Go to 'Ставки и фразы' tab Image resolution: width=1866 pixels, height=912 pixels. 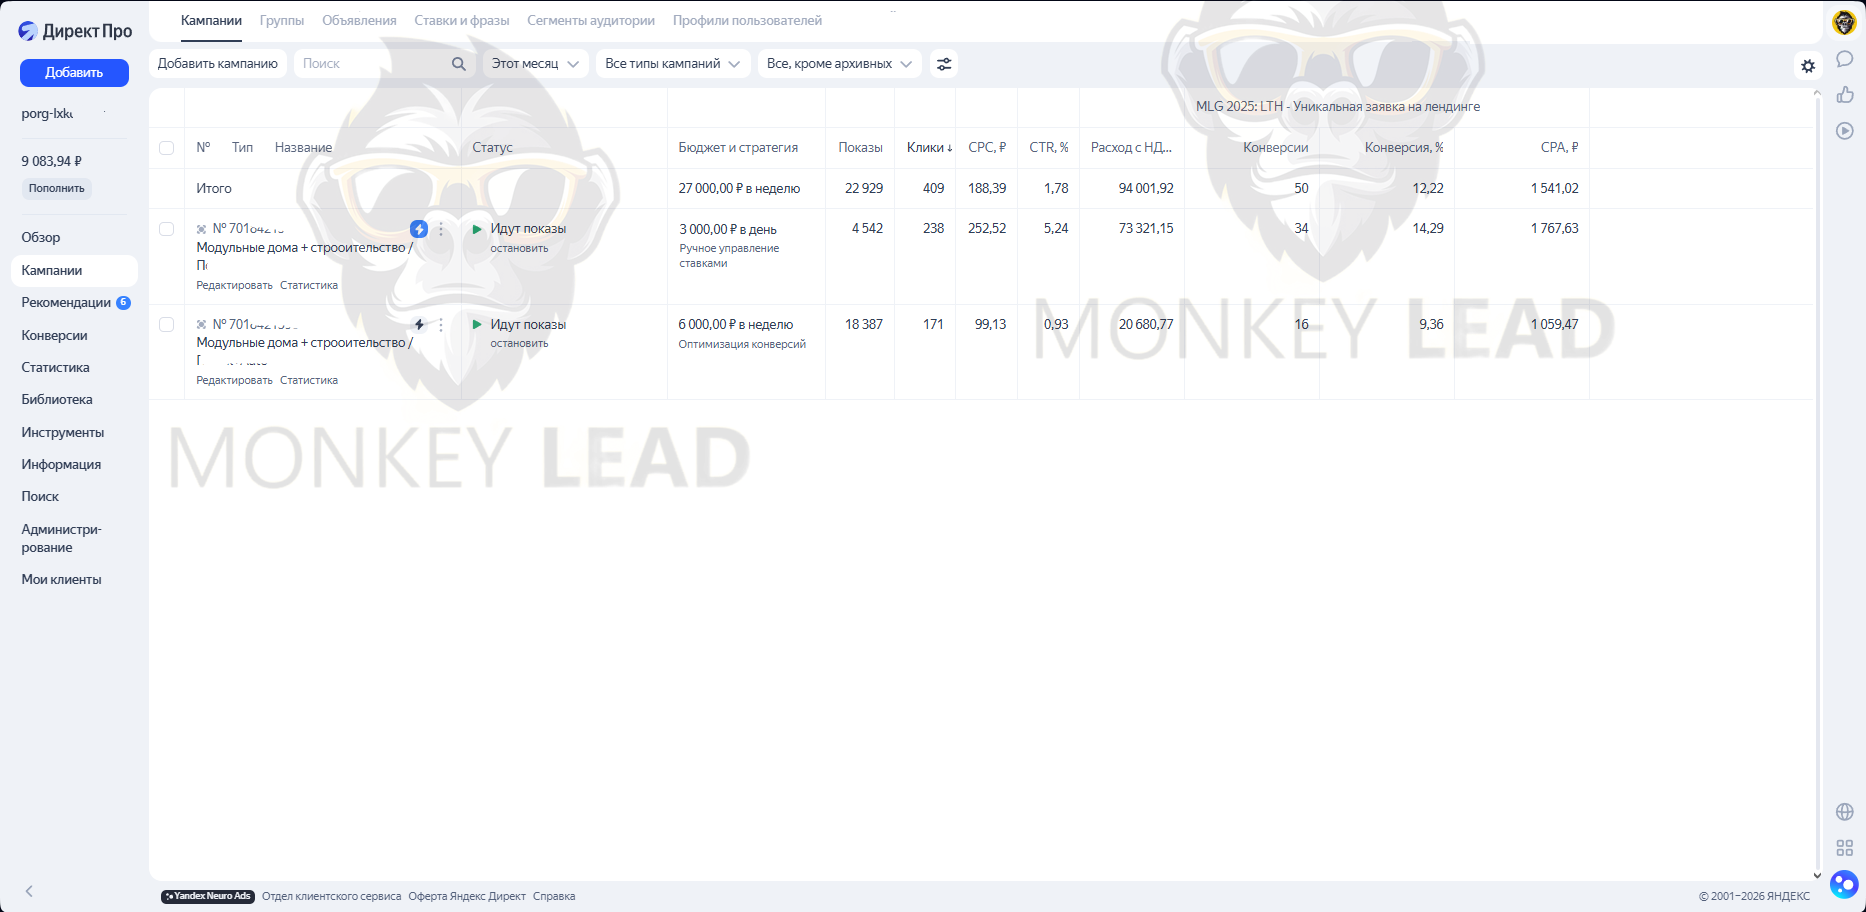pyautogui.click(x=461, y=21)
